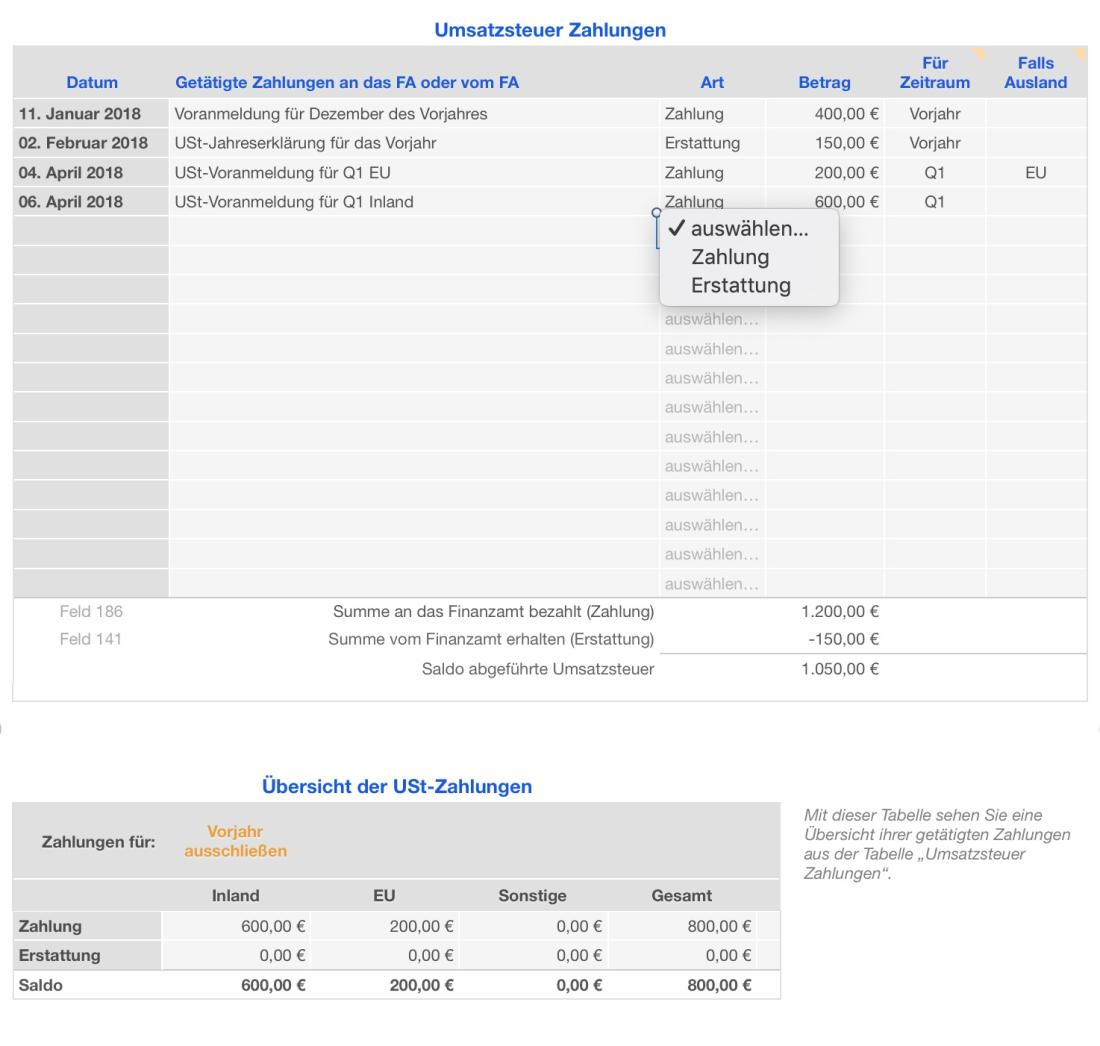This screenshot has height=1046, width=1100.
Task: Open the Vorjahr ausschließen dropdown
Action: [x=235, y=841]
